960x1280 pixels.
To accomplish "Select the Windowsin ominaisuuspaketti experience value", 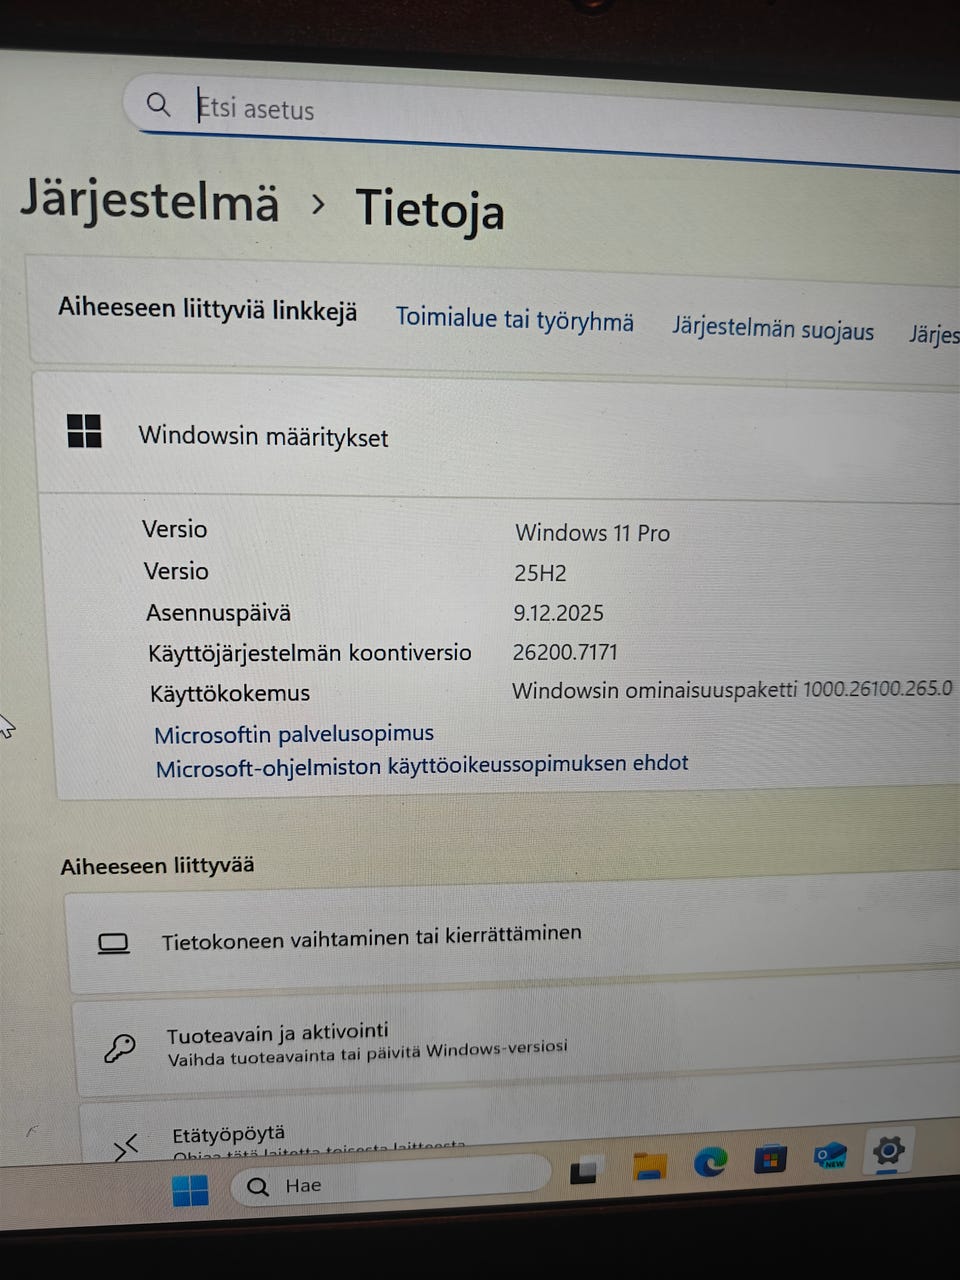I will tap(732, 690).
